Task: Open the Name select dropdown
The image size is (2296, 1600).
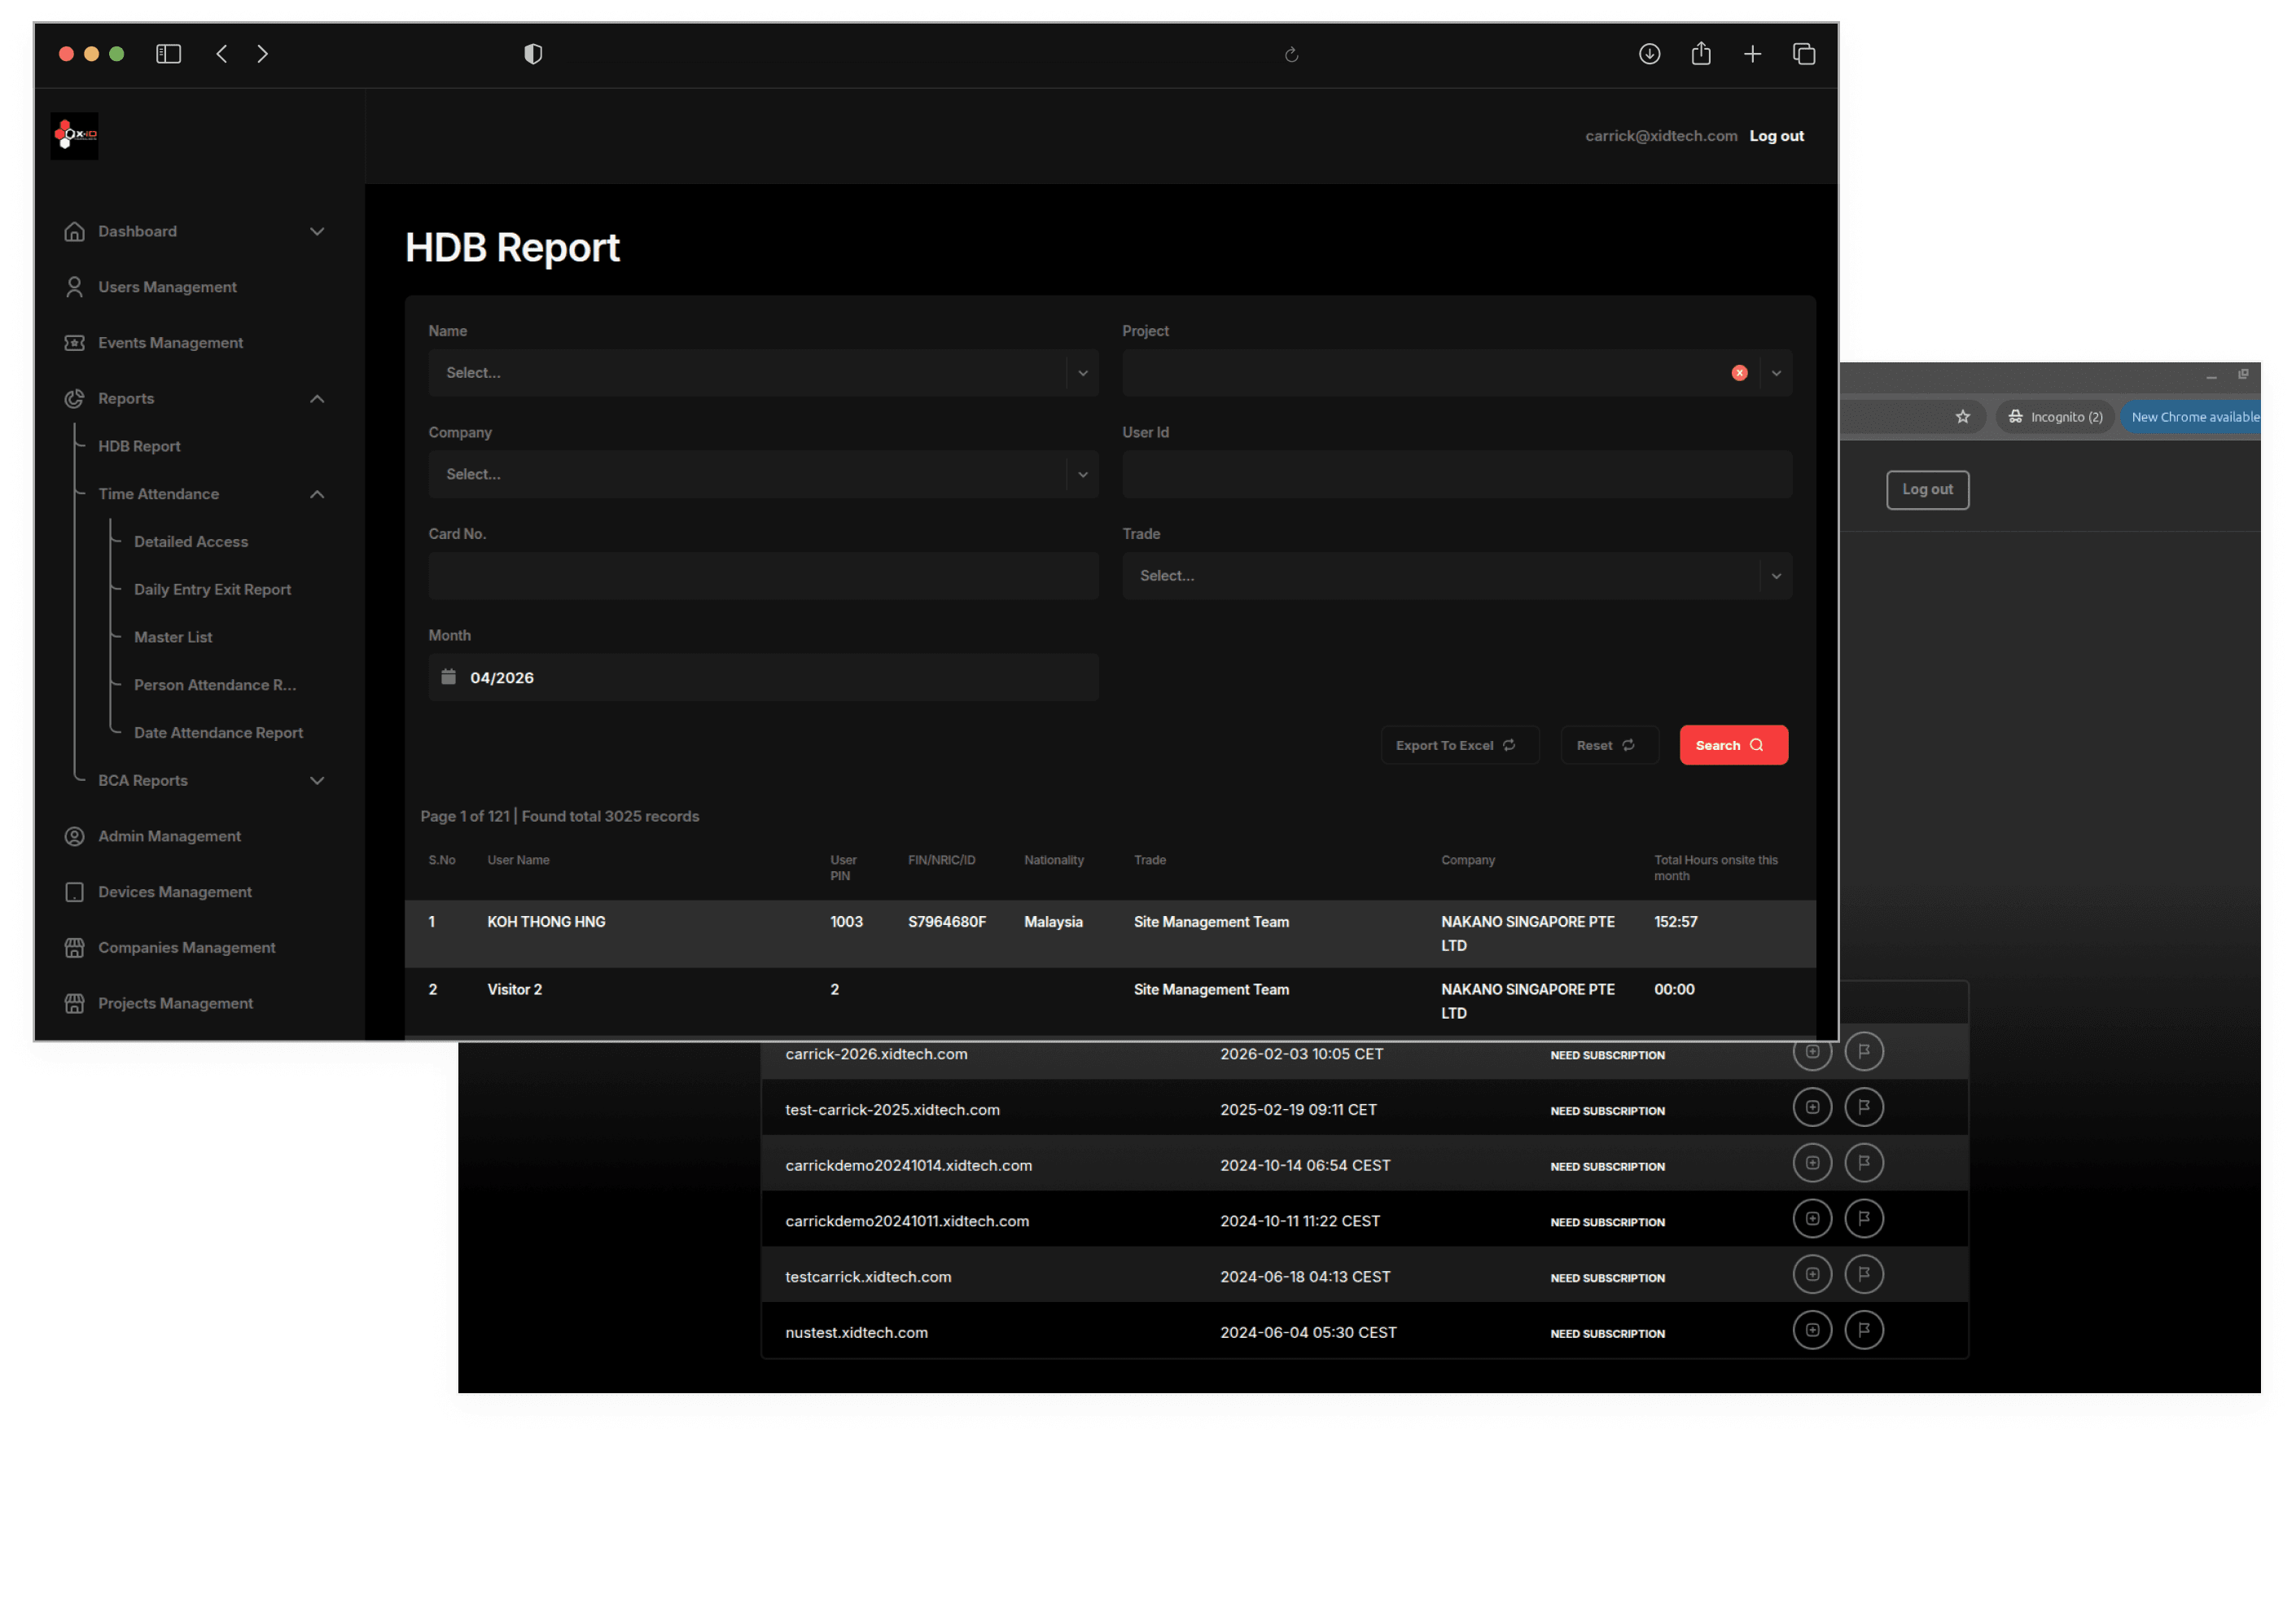Action: click(763, 373)
